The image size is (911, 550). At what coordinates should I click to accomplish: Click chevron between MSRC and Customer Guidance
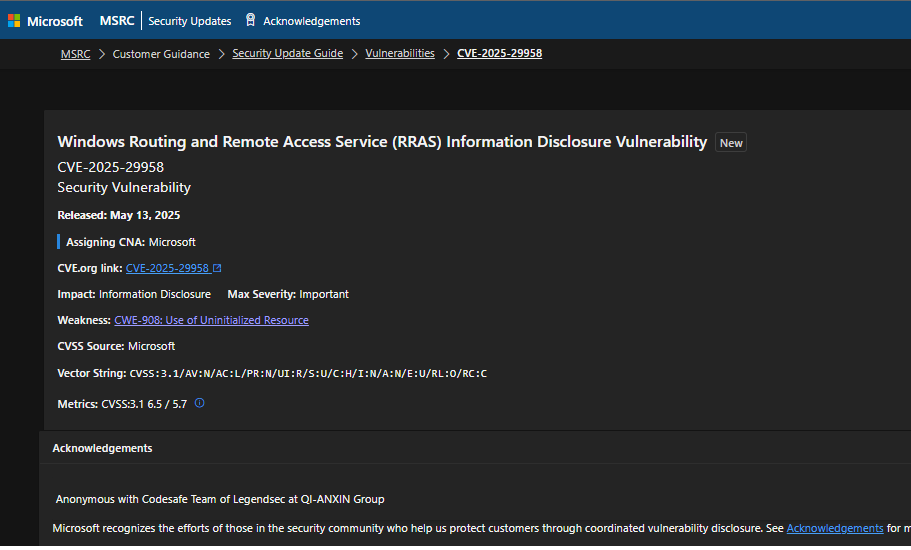(x=100, y=54)
